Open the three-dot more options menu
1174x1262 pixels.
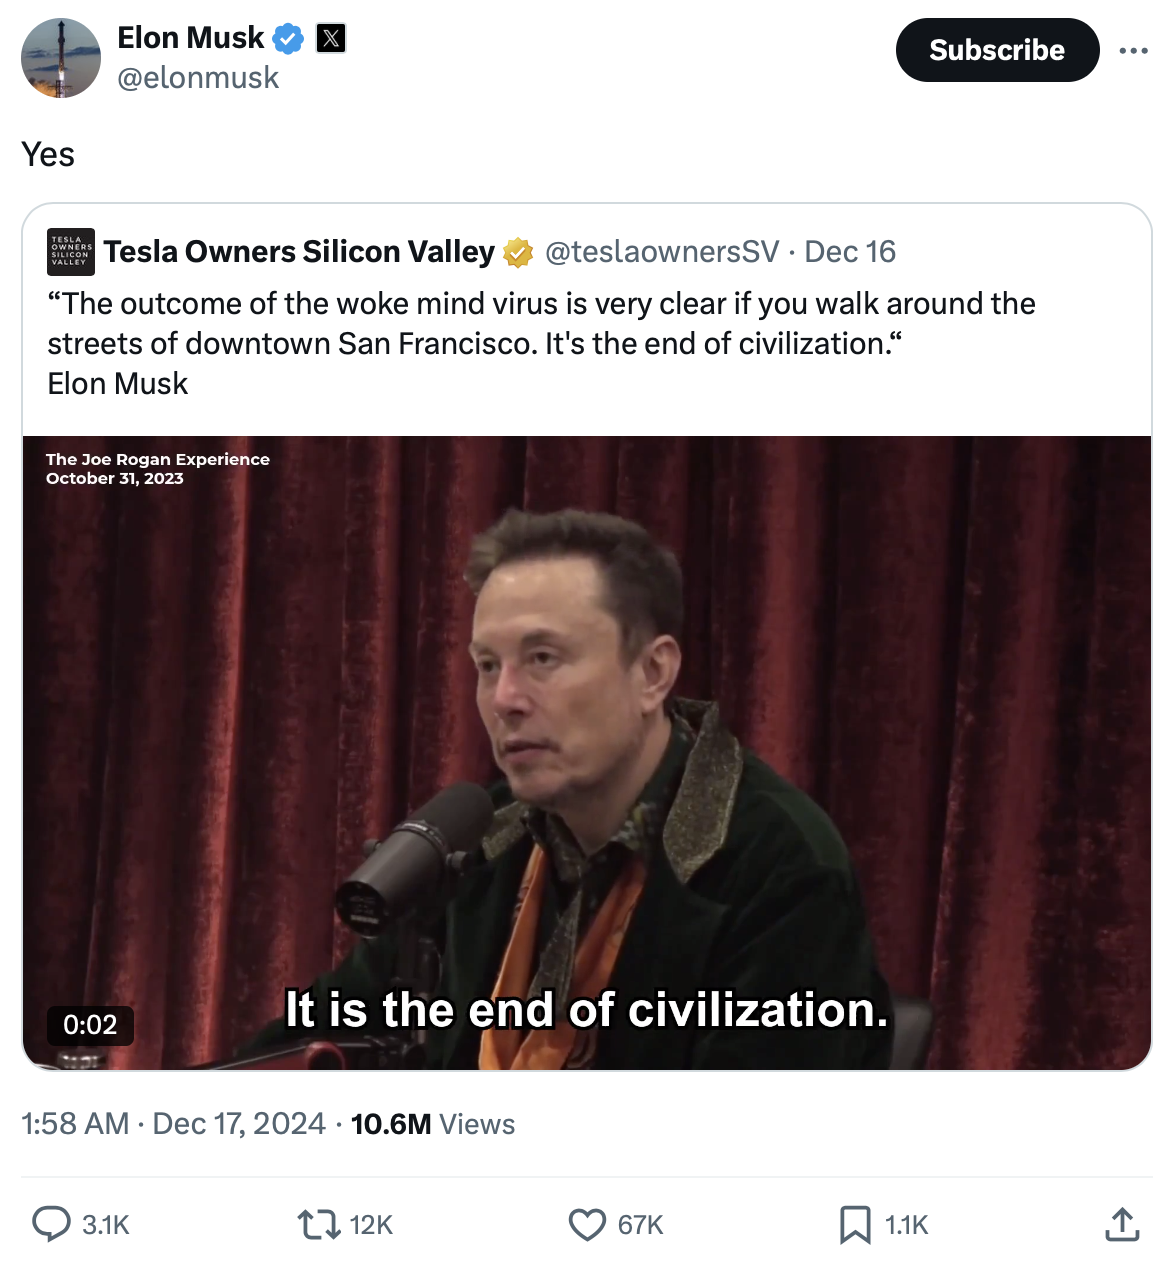click(1133, 50)
